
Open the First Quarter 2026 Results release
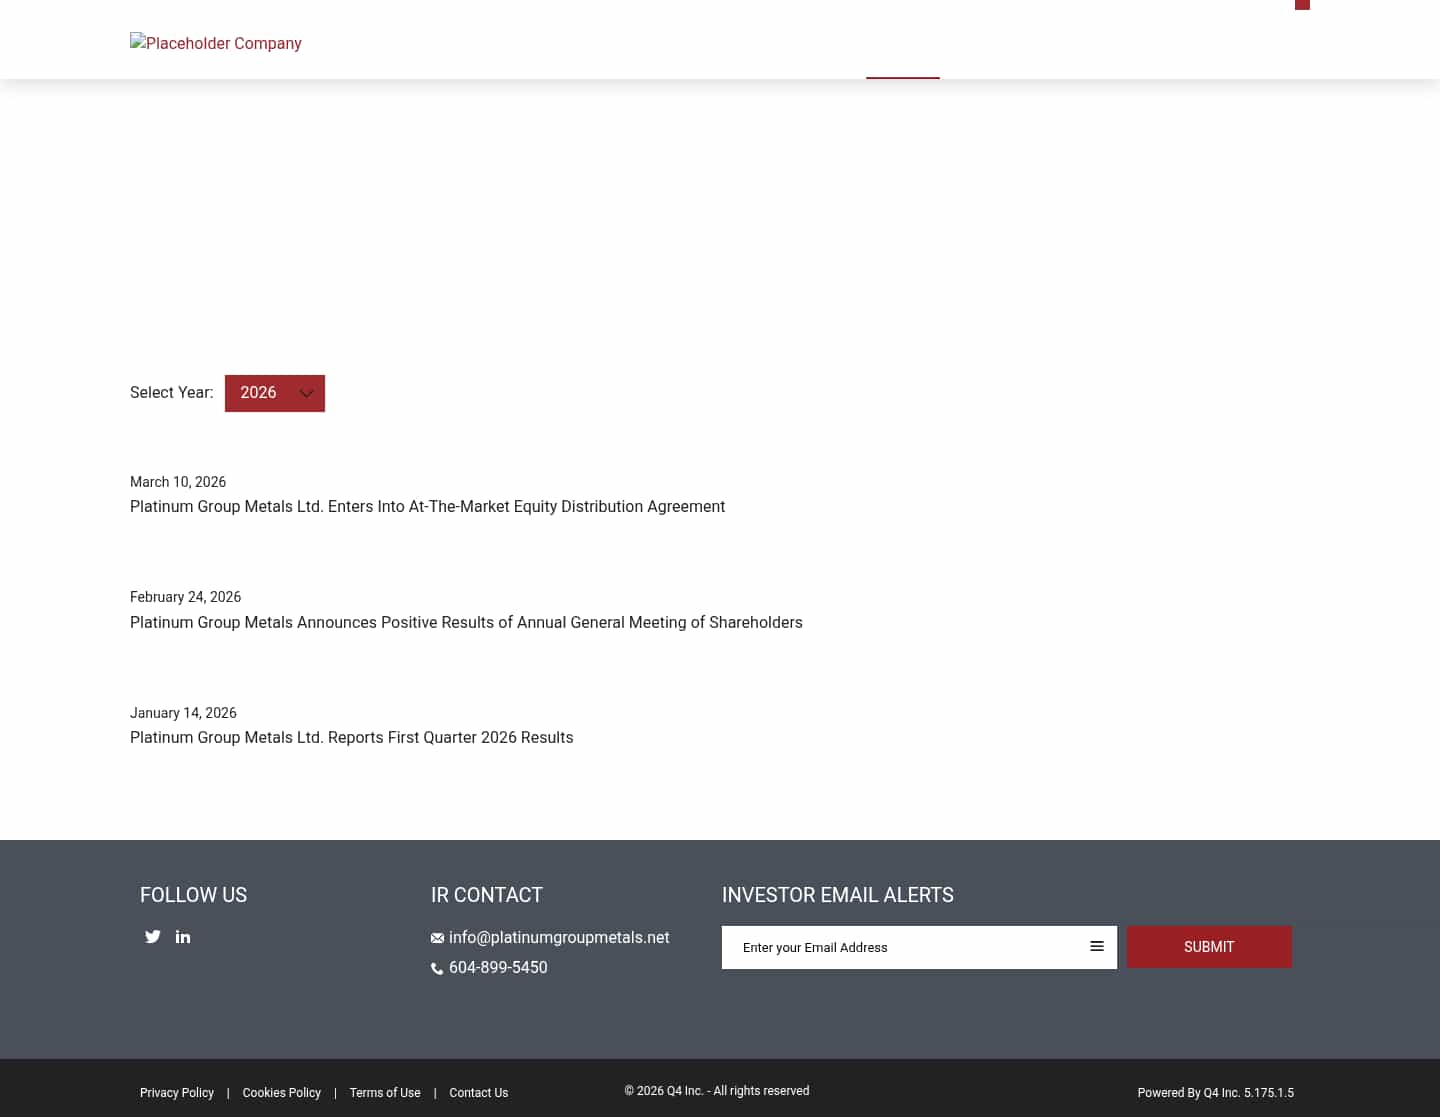point(351,737)
